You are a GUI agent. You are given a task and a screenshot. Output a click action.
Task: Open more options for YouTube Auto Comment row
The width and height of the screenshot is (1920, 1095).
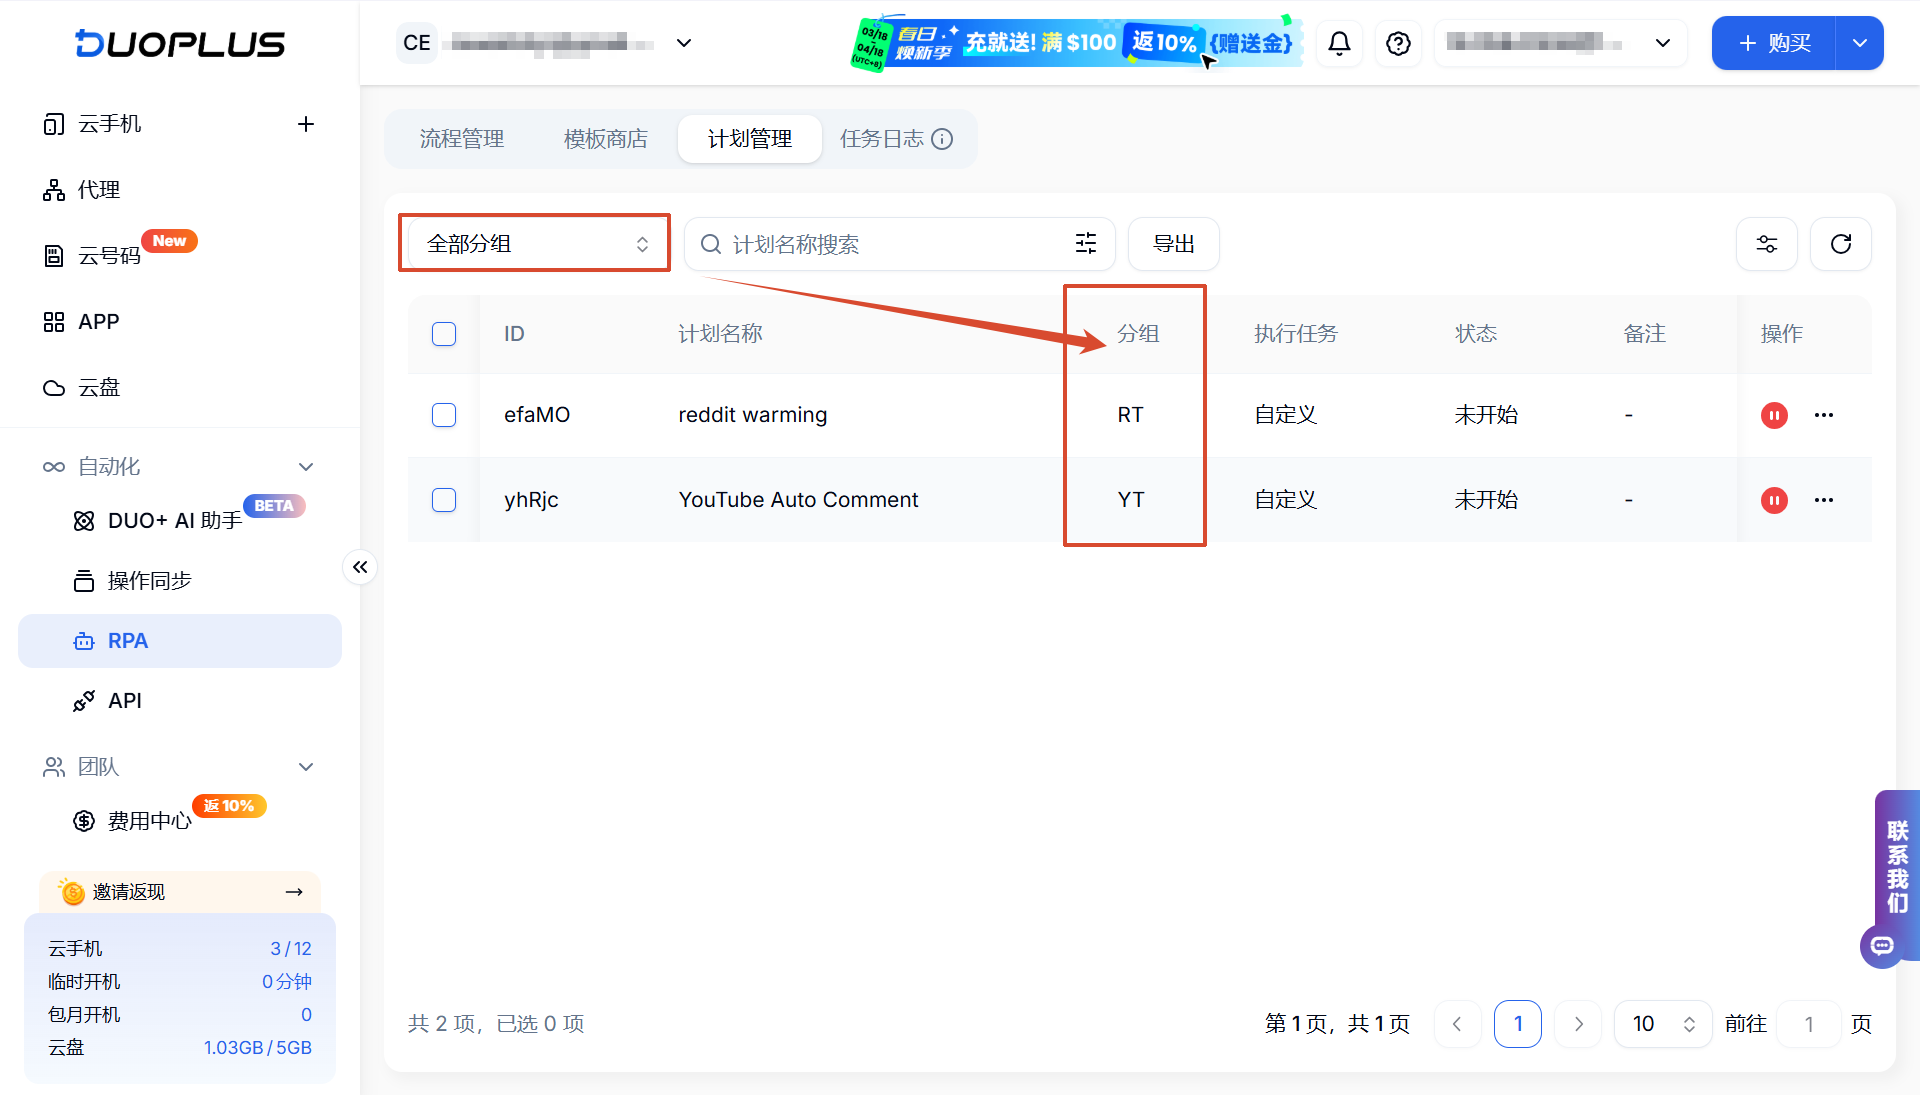1824,500
